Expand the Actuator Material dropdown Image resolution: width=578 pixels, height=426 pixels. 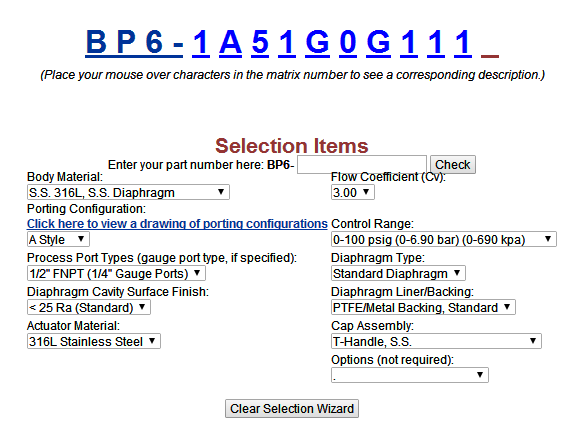pos(94,341)
